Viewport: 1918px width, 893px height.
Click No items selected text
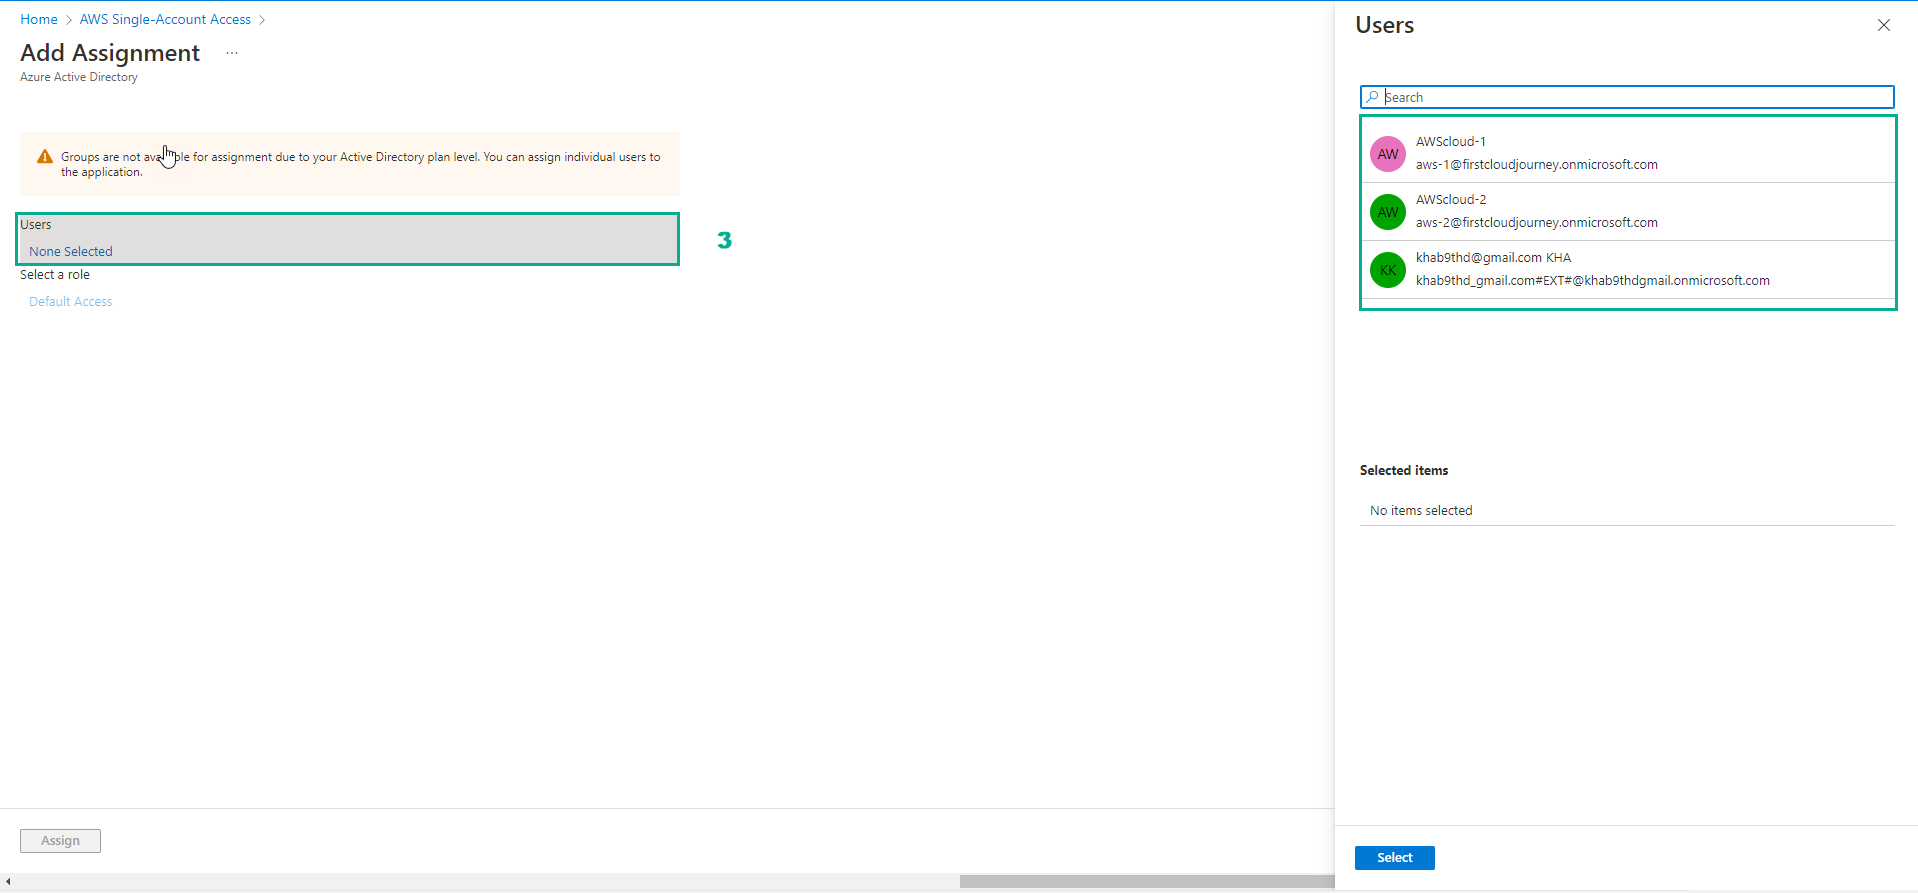click(x=1421, y=510)
